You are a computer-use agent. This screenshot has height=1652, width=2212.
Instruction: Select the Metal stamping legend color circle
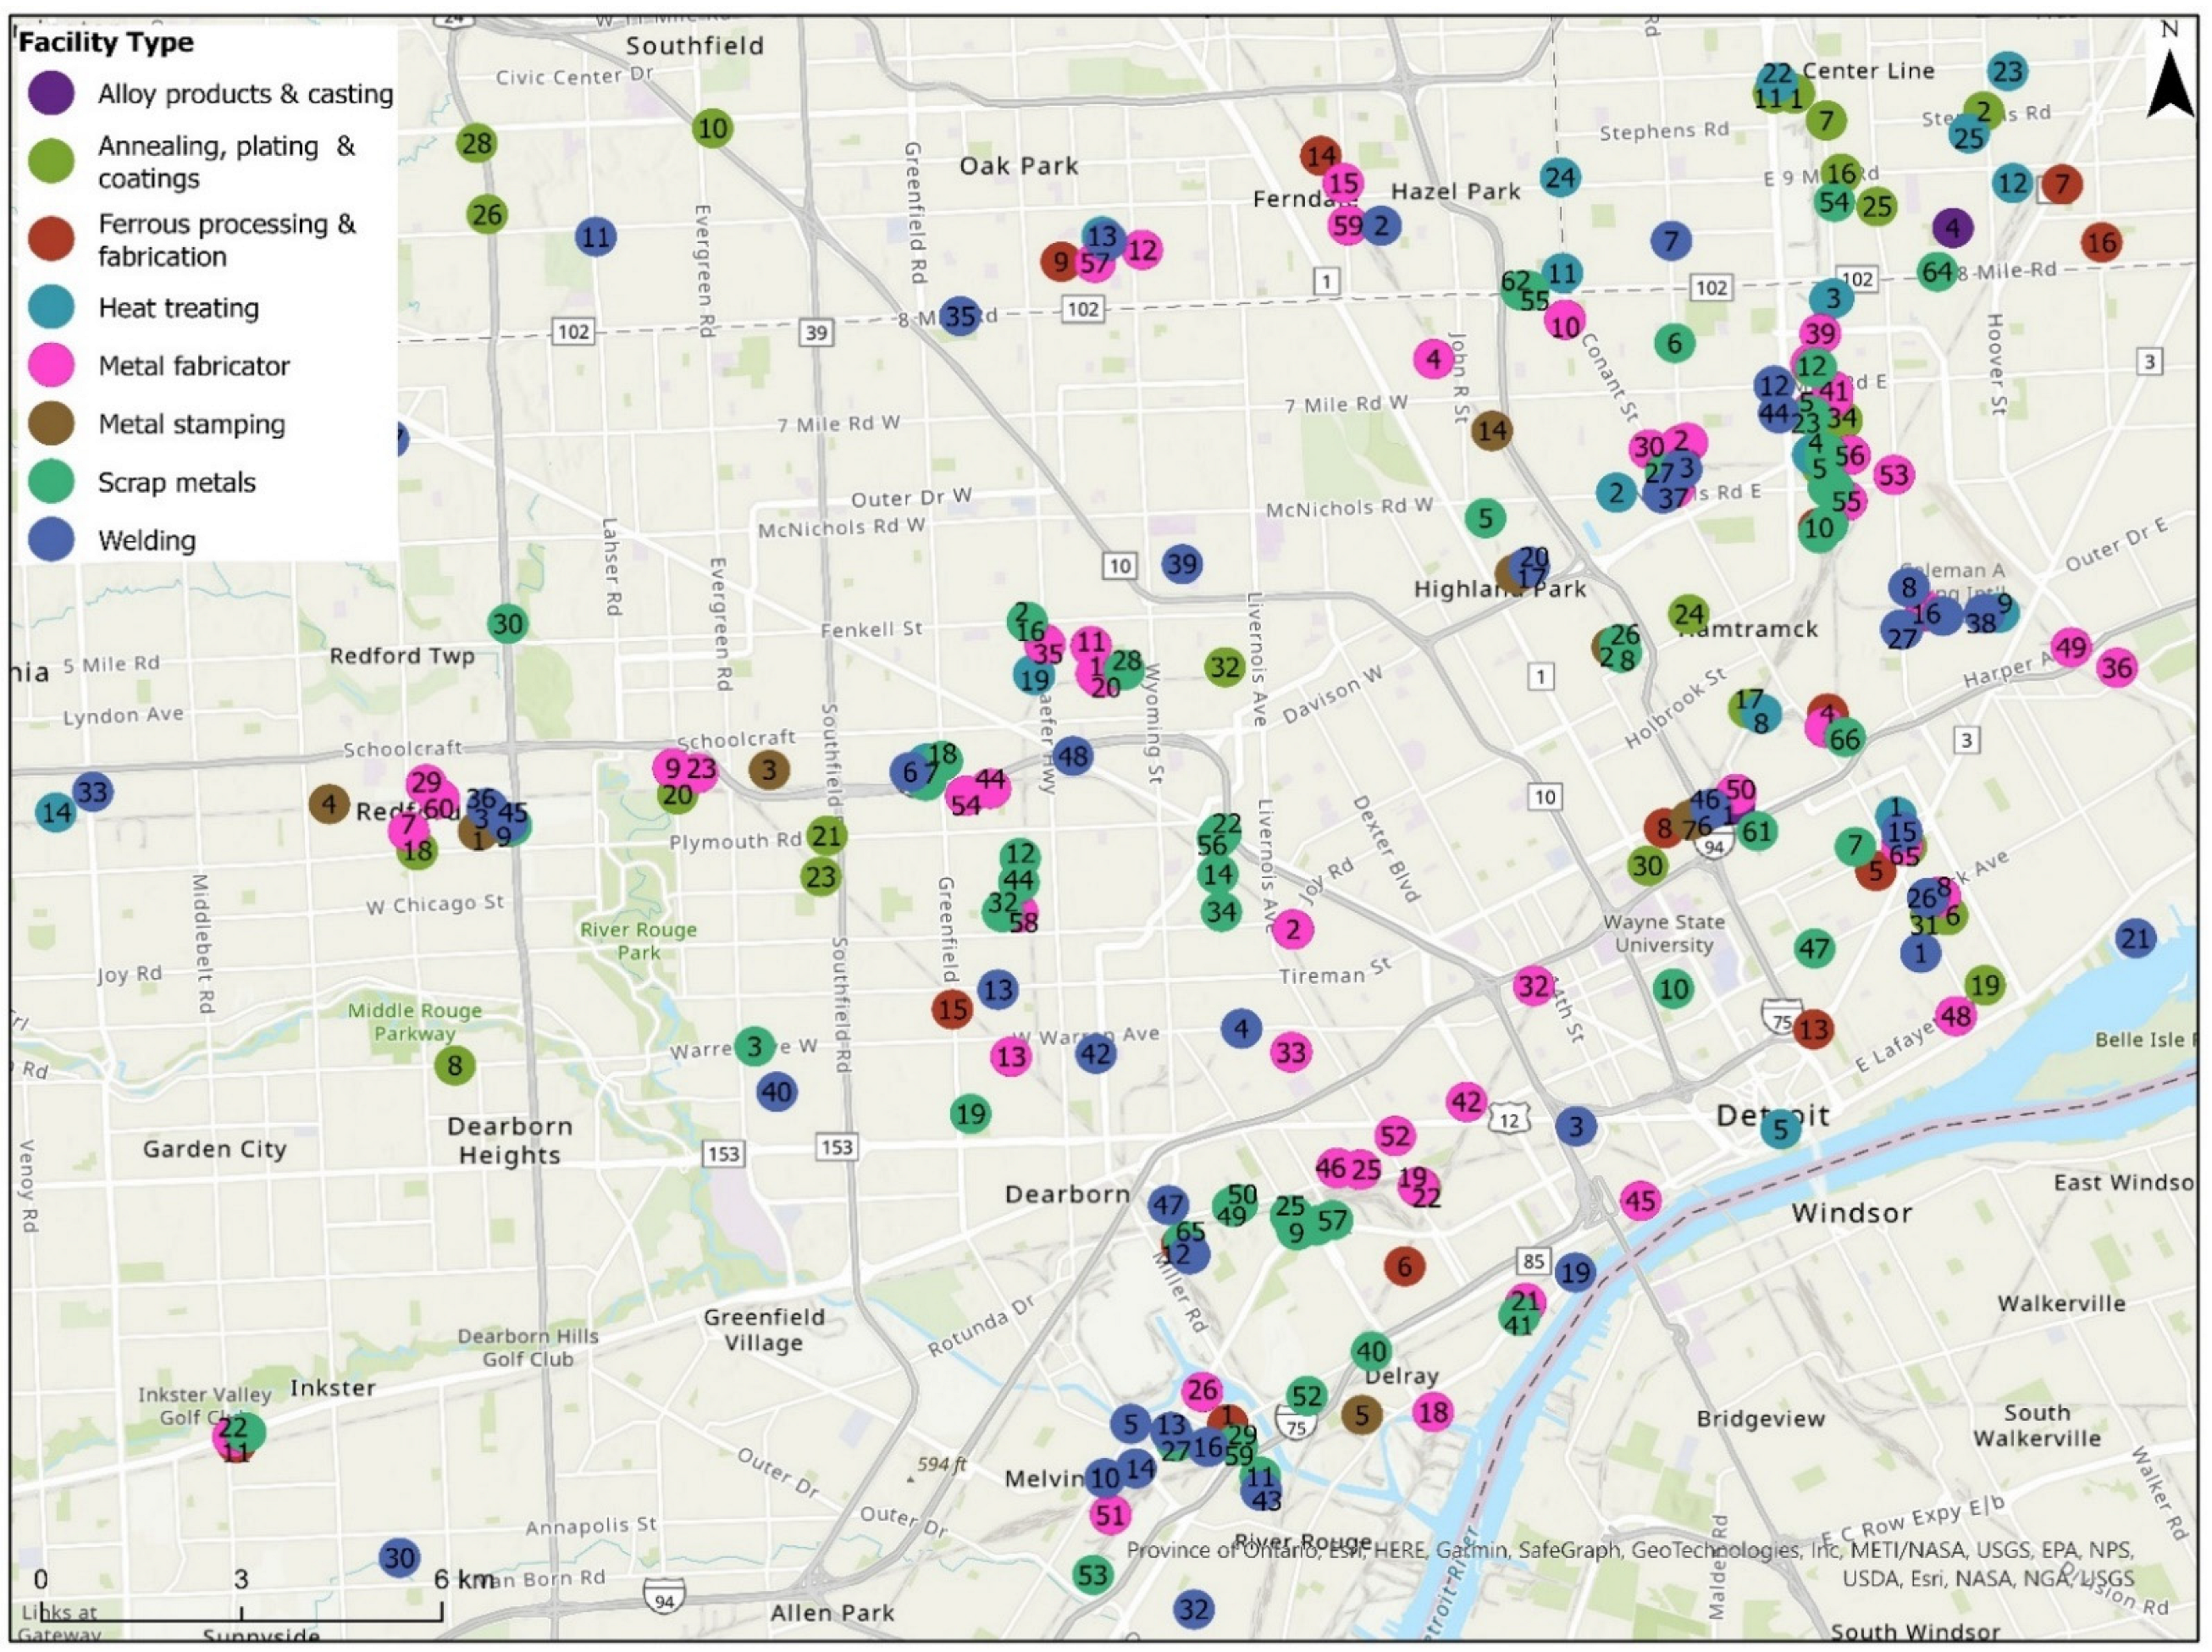(51, 424)
